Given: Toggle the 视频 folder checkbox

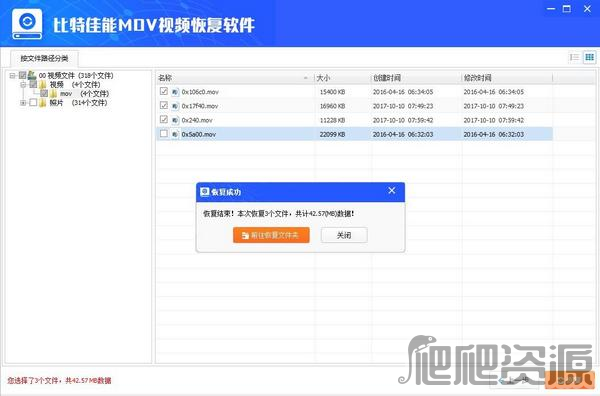Looking at the screenshot, I should click(33, 84).
